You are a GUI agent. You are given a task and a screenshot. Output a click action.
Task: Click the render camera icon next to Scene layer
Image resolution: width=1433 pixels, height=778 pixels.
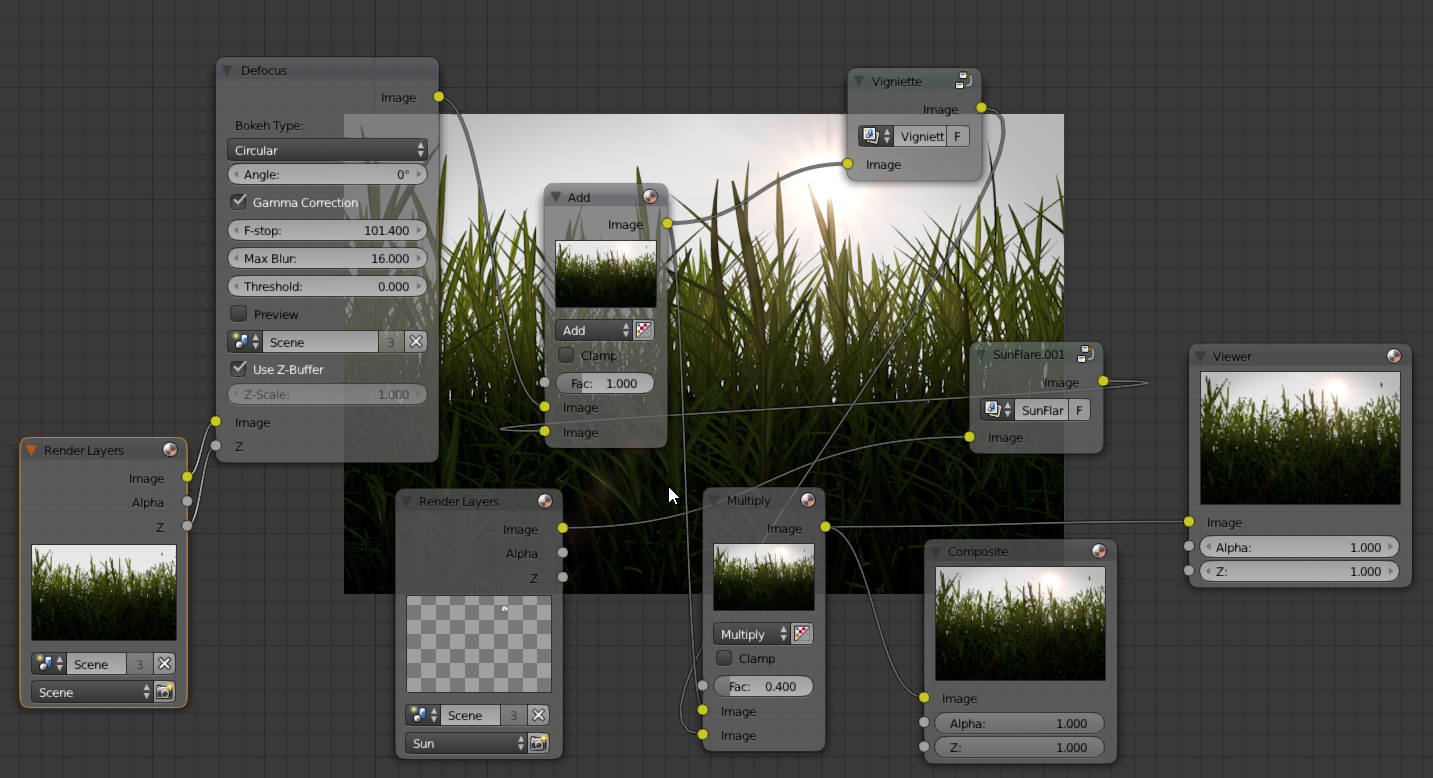click(x=165, y=692)
